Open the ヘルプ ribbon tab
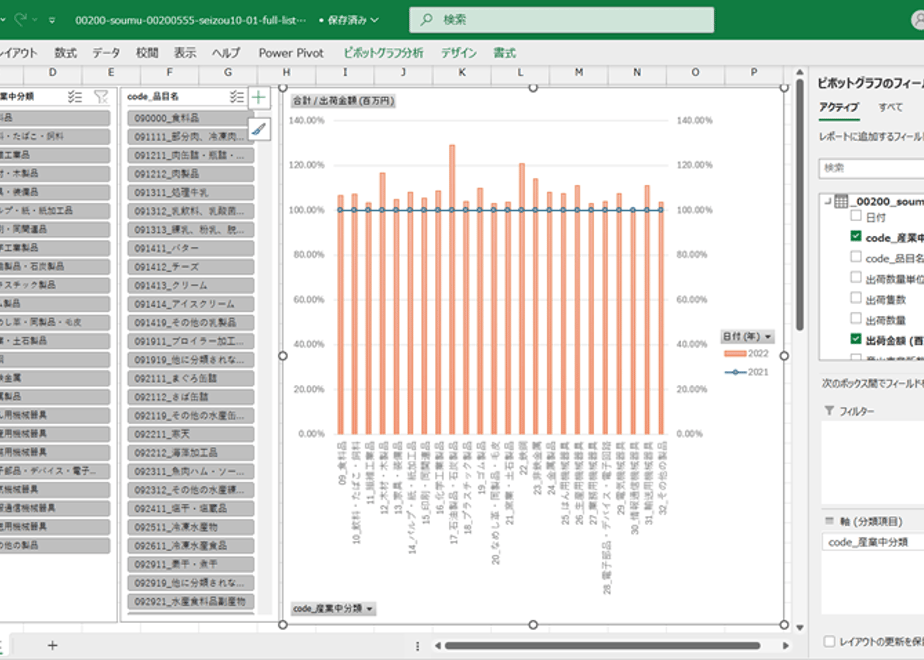 coord(226,53)
